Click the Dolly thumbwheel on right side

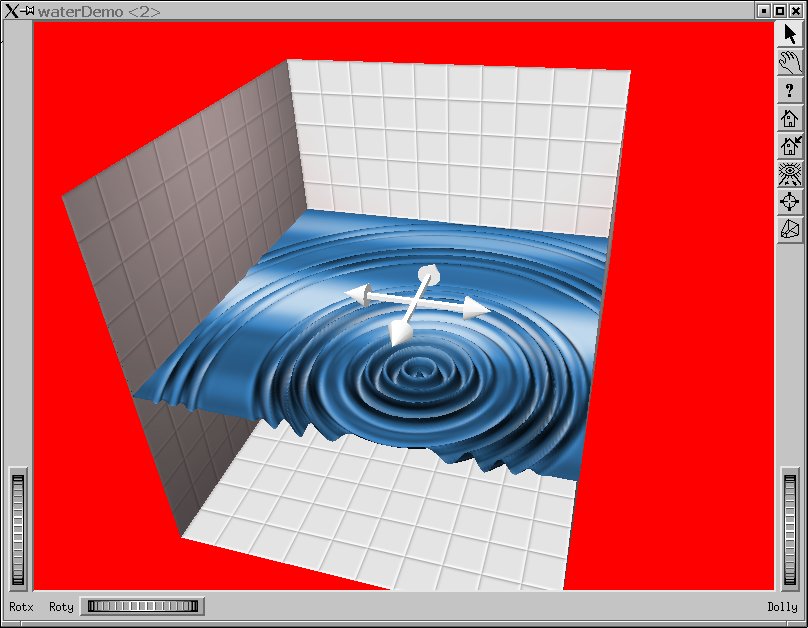tap(790, 530)
